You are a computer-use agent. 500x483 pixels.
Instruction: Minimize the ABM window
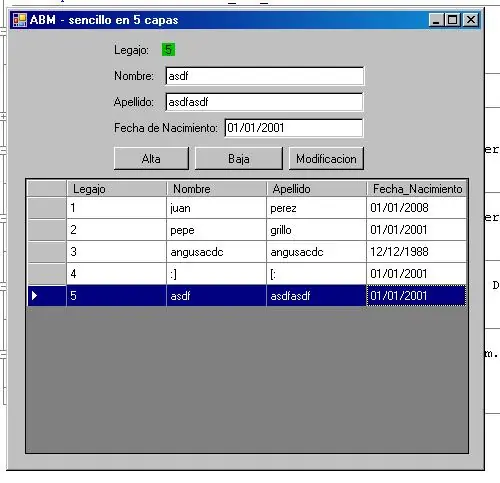(x=436, y=20)
